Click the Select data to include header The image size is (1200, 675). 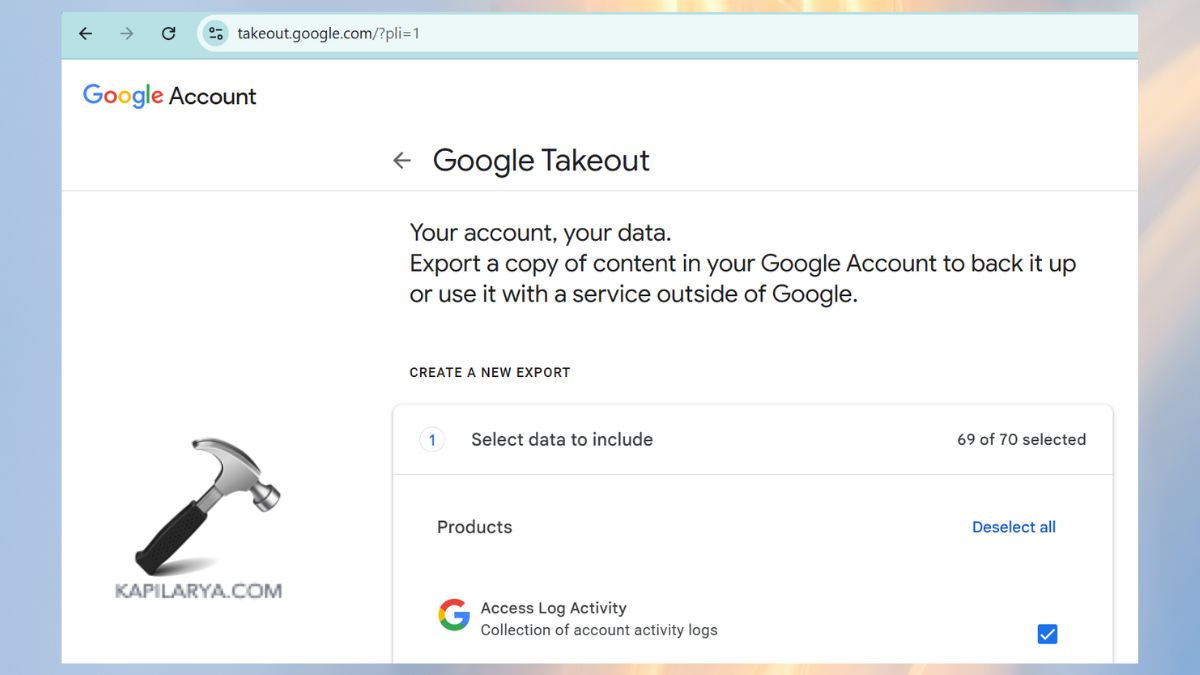(x=562, y=440)
